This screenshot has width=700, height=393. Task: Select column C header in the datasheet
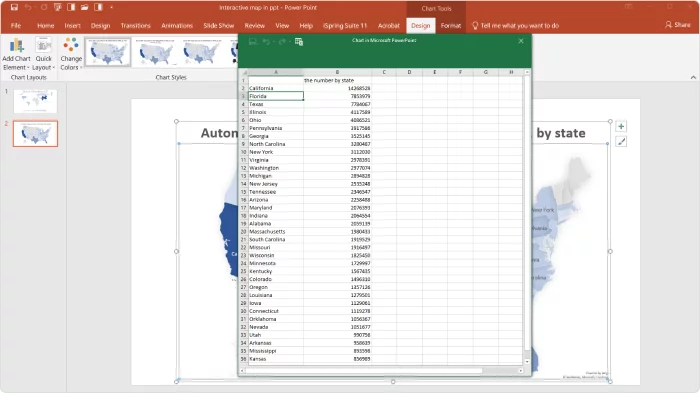point(384,72)
